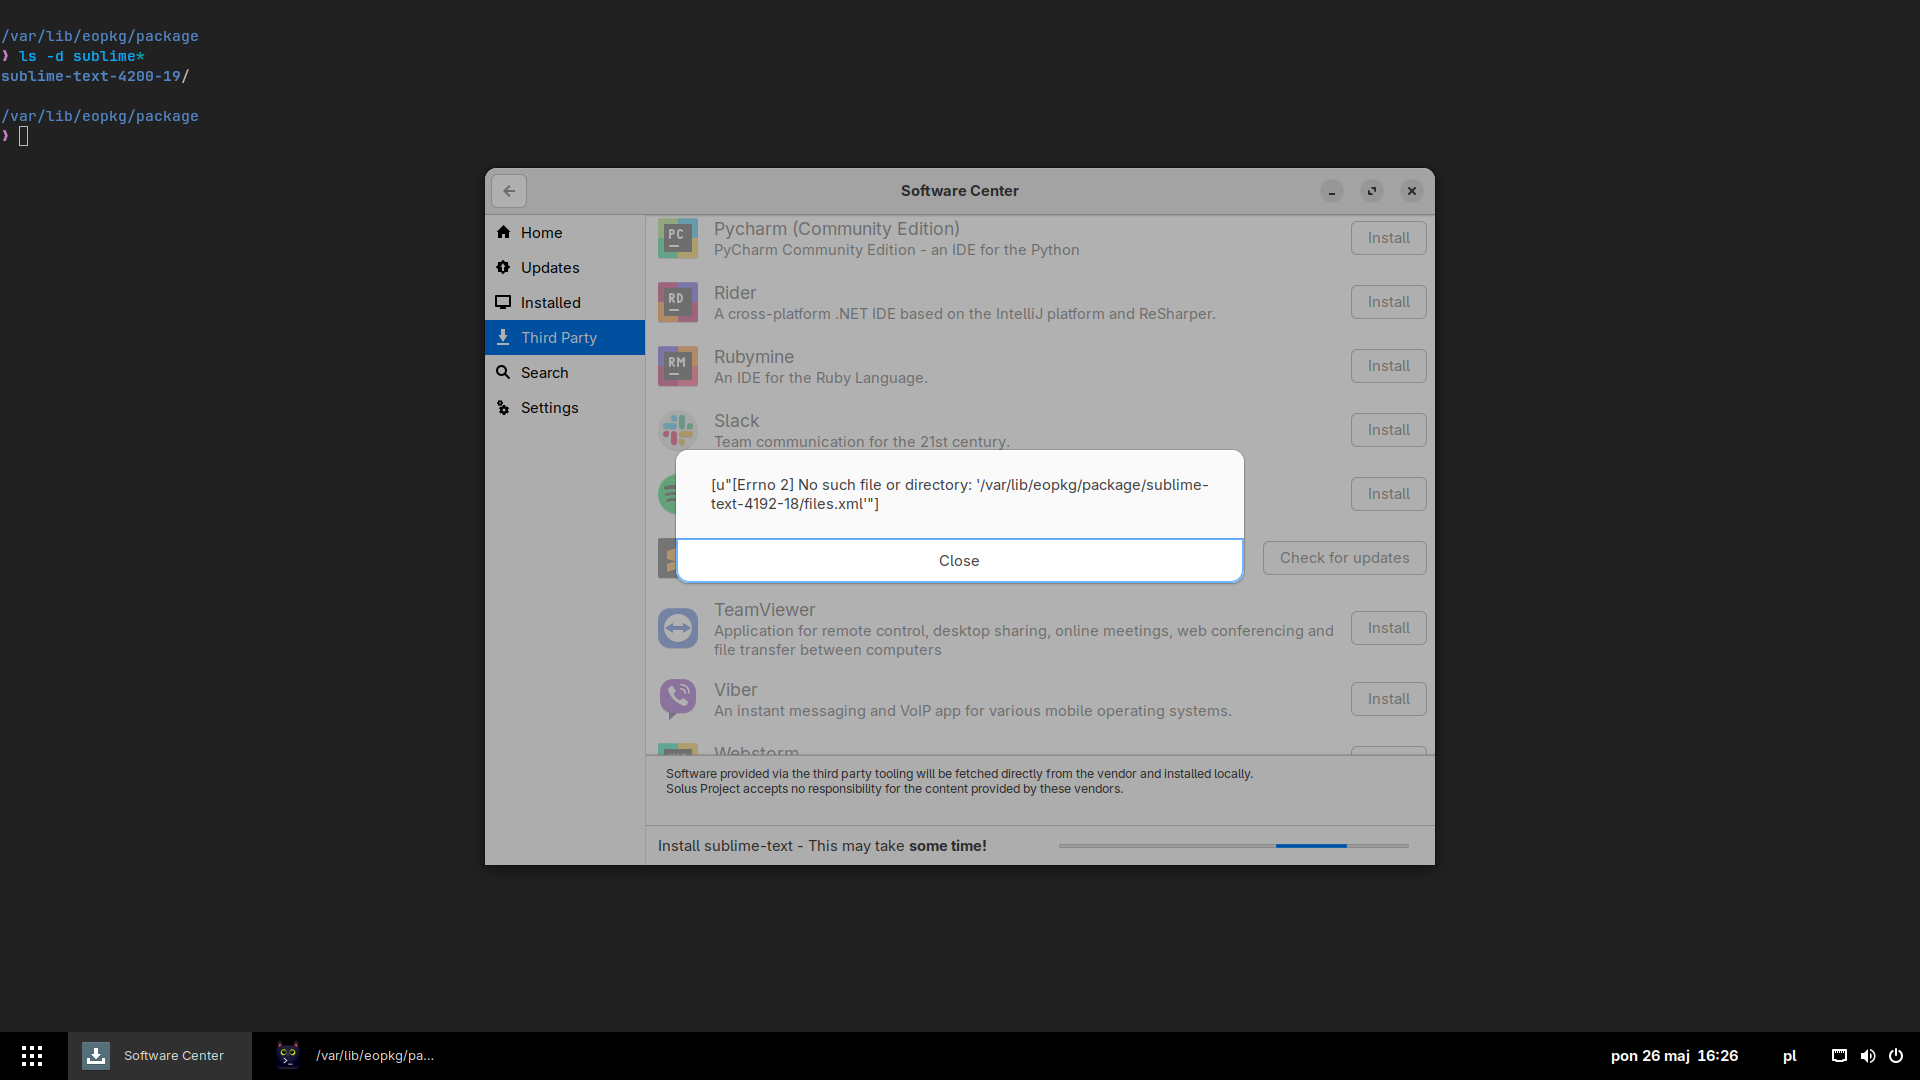Image resolution: width=1920 pixels, height=1080 pixels.
Task: Click the third party disclaimer text
Action: (x=959, y=781)
